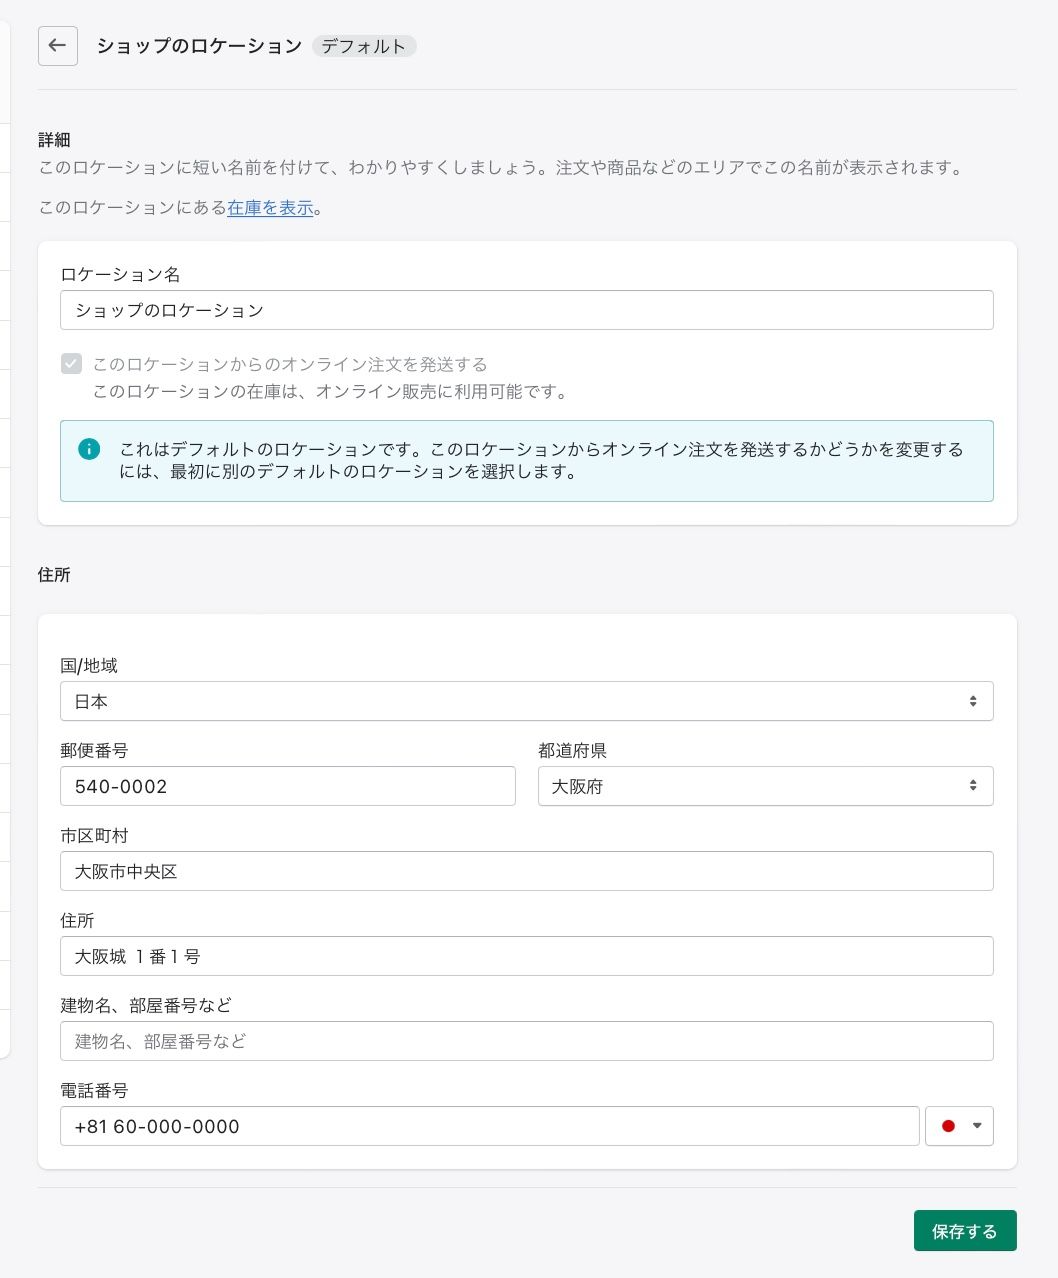The width and height of the screenshot is (1058, 1278).
Task: Click the 建物名、部屋番号など field label
Action: 146,1006
